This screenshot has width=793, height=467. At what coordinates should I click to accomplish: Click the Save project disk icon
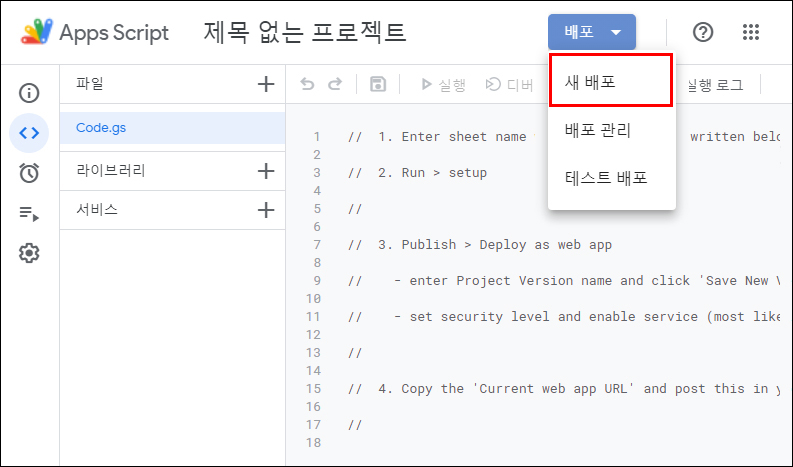coord(378,85)
